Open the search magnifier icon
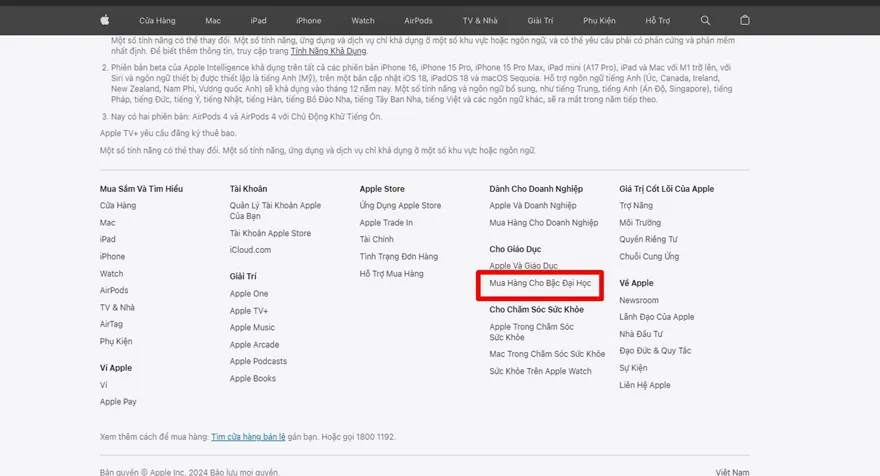Screen dimensions: 880x476 (x=706, y=20)
